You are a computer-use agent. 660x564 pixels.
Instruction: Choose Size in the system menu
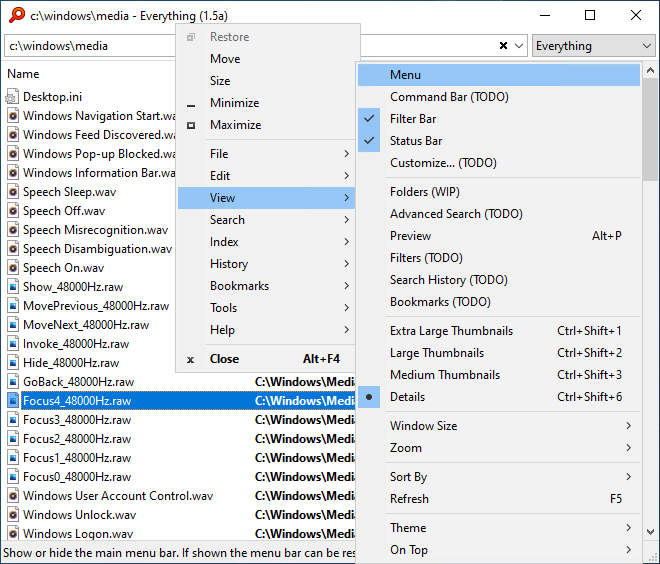pos(266,81)
